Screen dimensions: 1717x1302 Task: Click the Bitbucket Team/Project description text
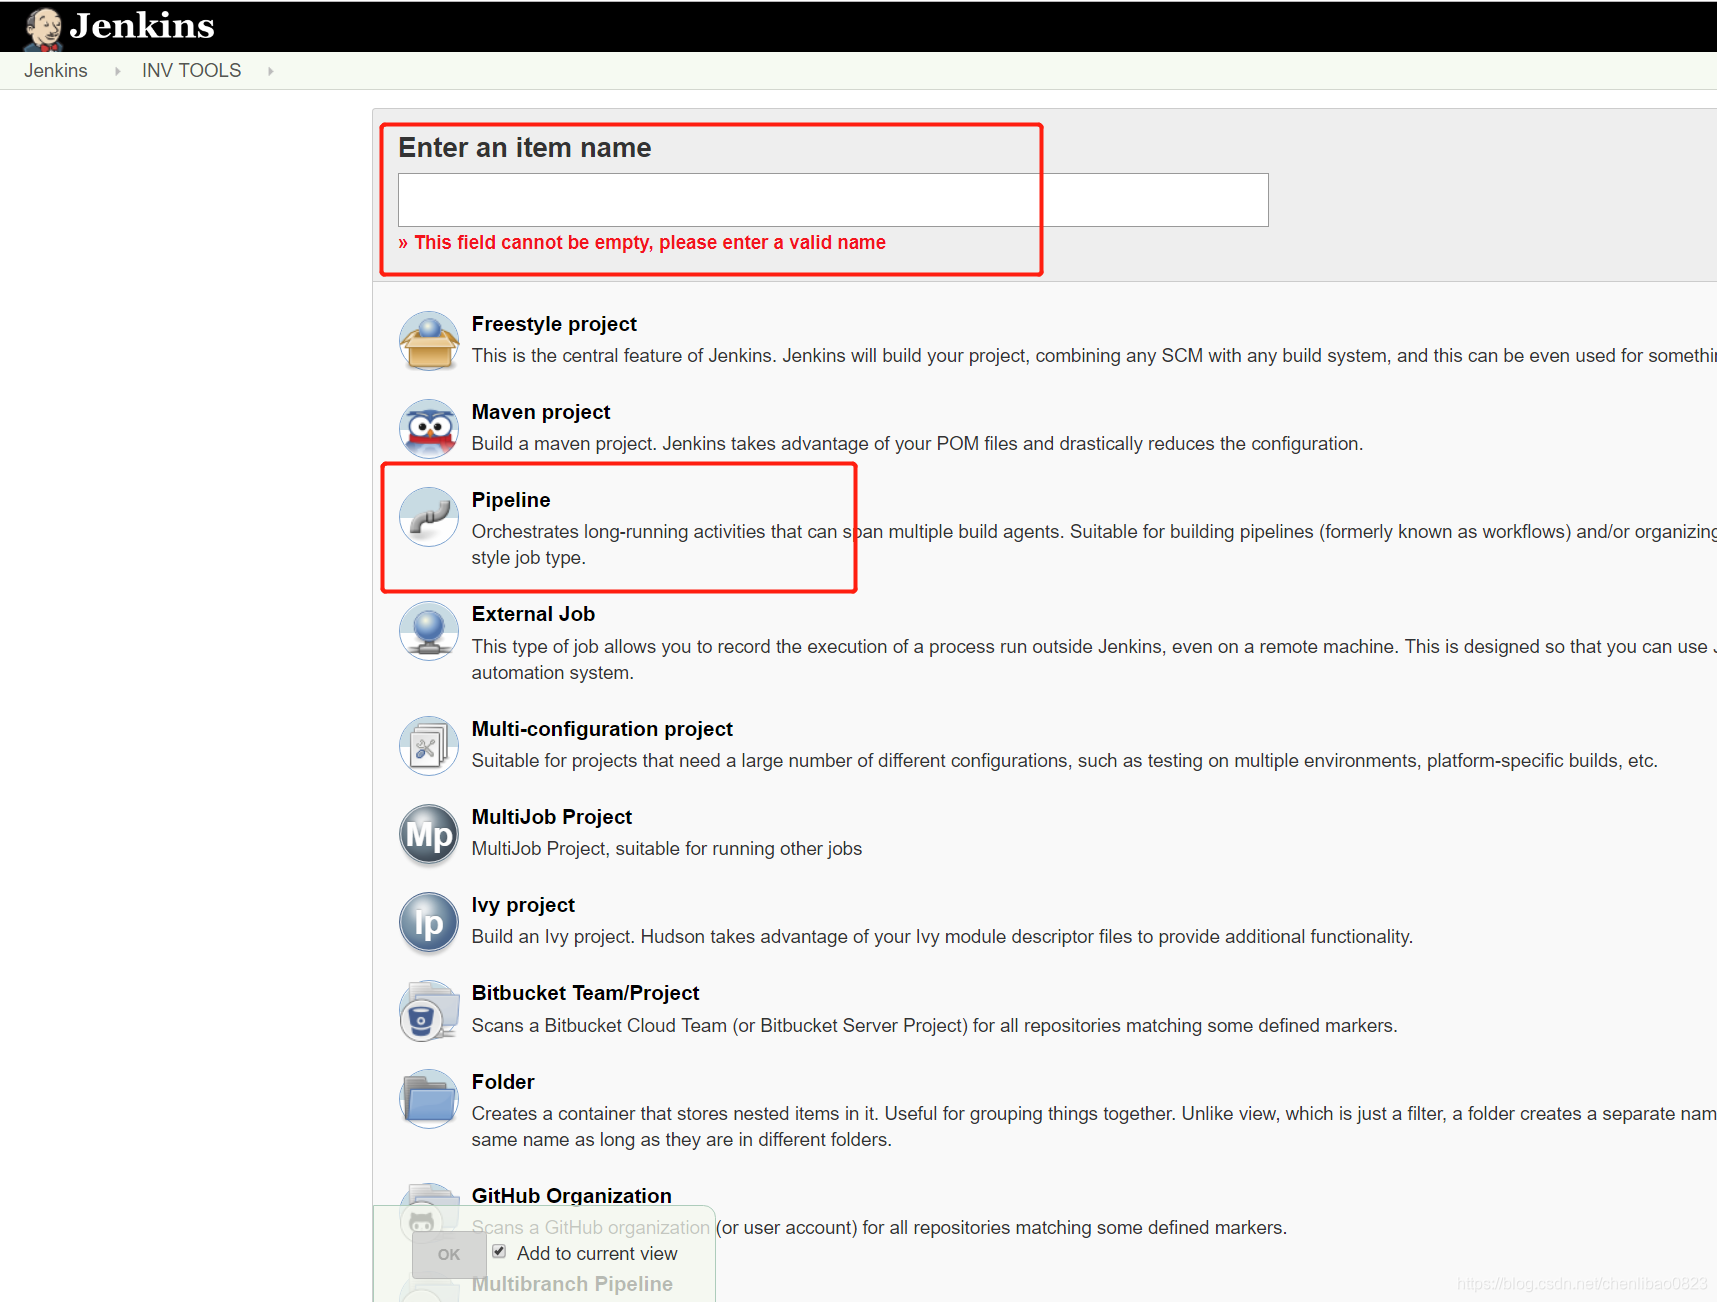click(934, 1026)
